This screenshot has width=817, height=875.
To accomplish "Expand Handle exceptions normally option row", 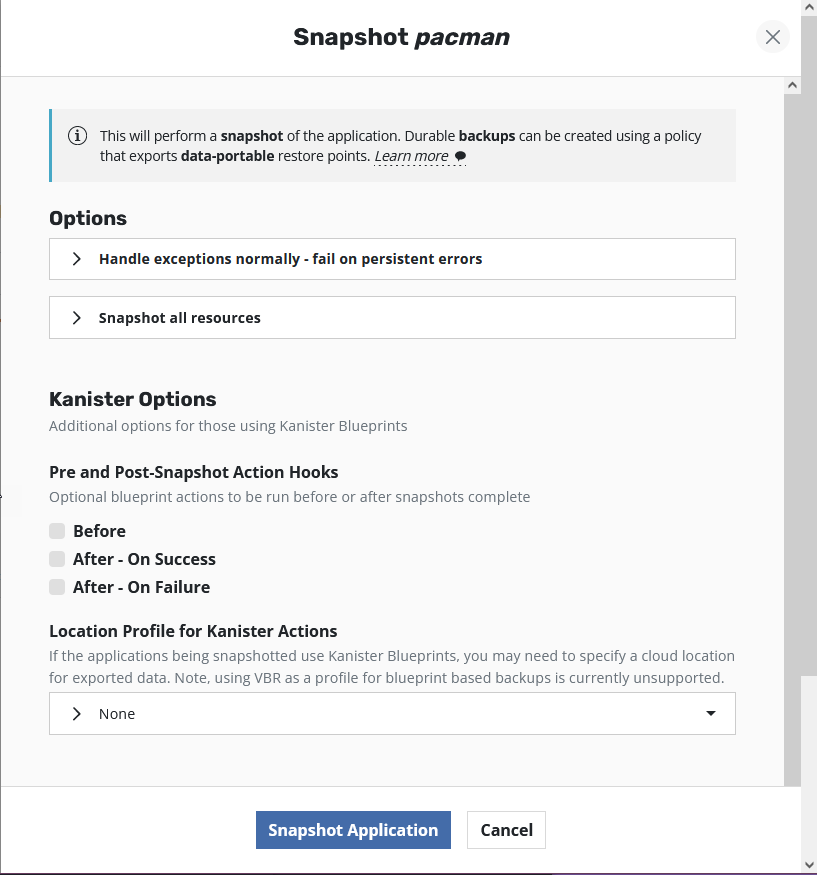I will [290, 259].
